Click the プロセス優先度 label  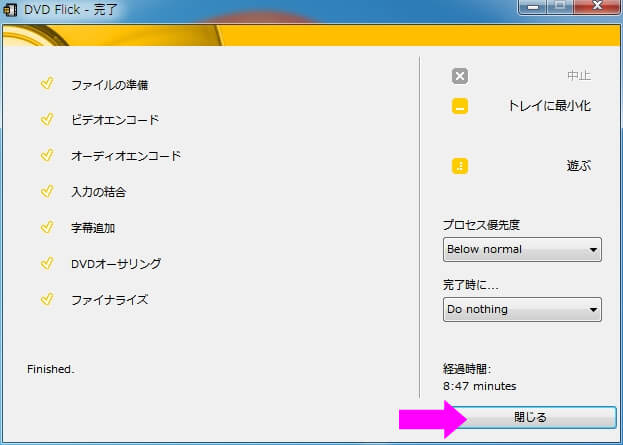click(481, 225)
